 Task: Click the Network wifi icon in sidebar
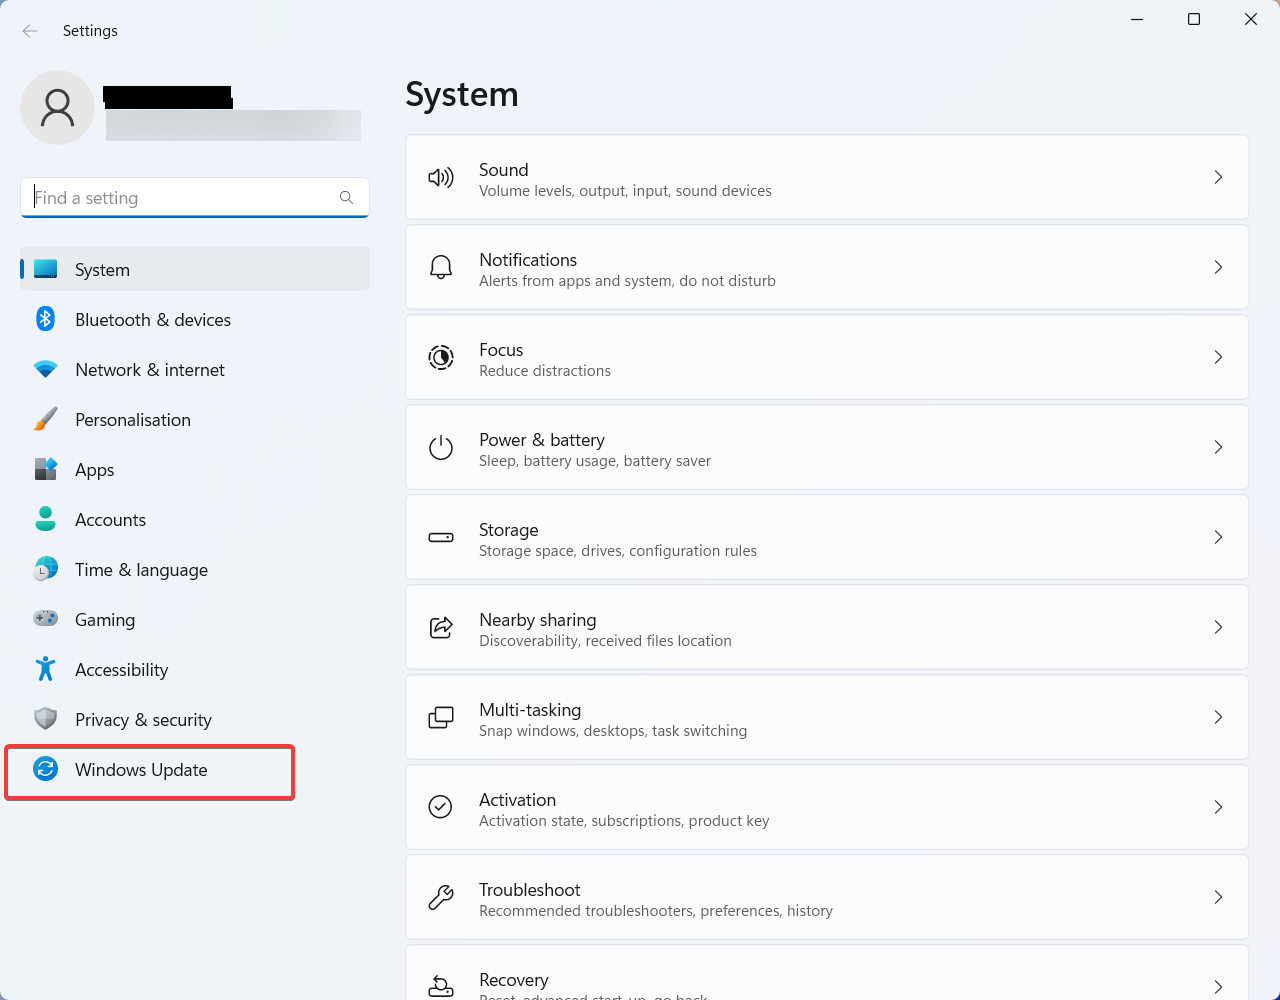45,369
